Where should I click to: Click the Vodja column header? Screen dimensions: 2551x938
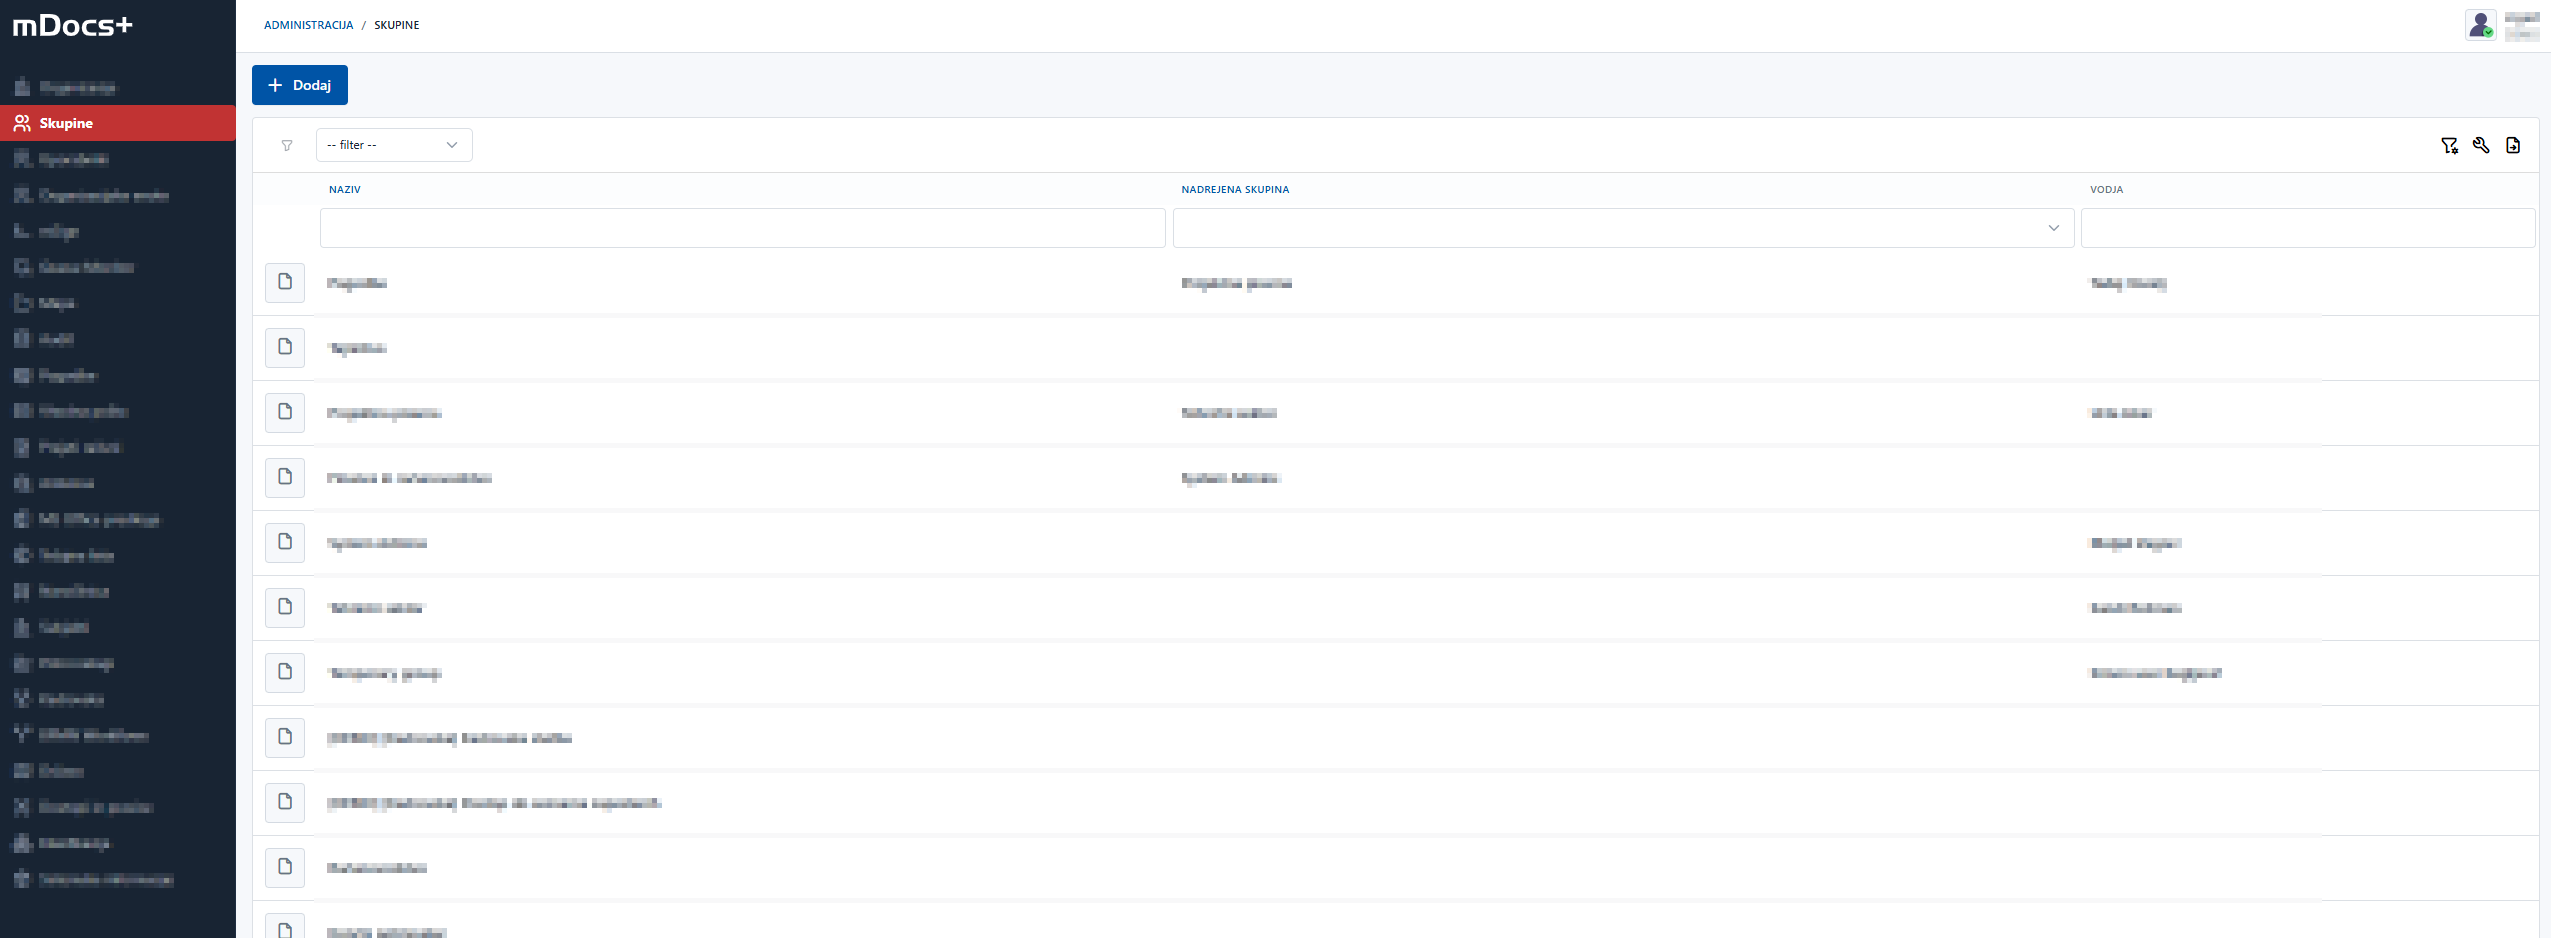(x=2106, y=189)
